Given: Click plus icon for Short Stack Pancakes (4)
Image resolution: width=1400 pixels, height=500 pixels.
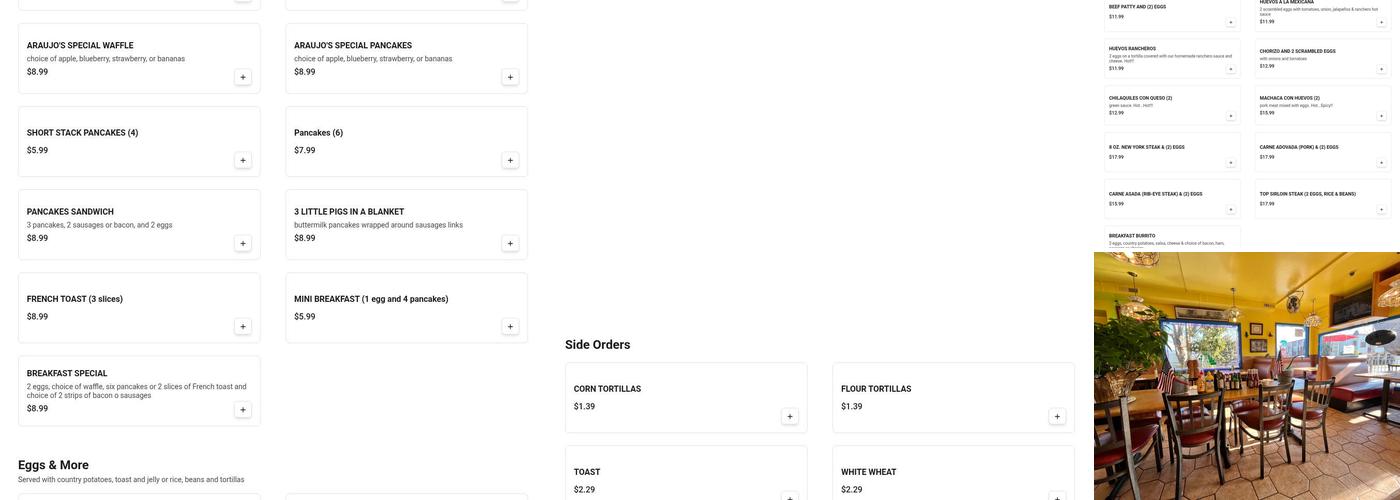Looking at the screenshot, I should [243, 160].
